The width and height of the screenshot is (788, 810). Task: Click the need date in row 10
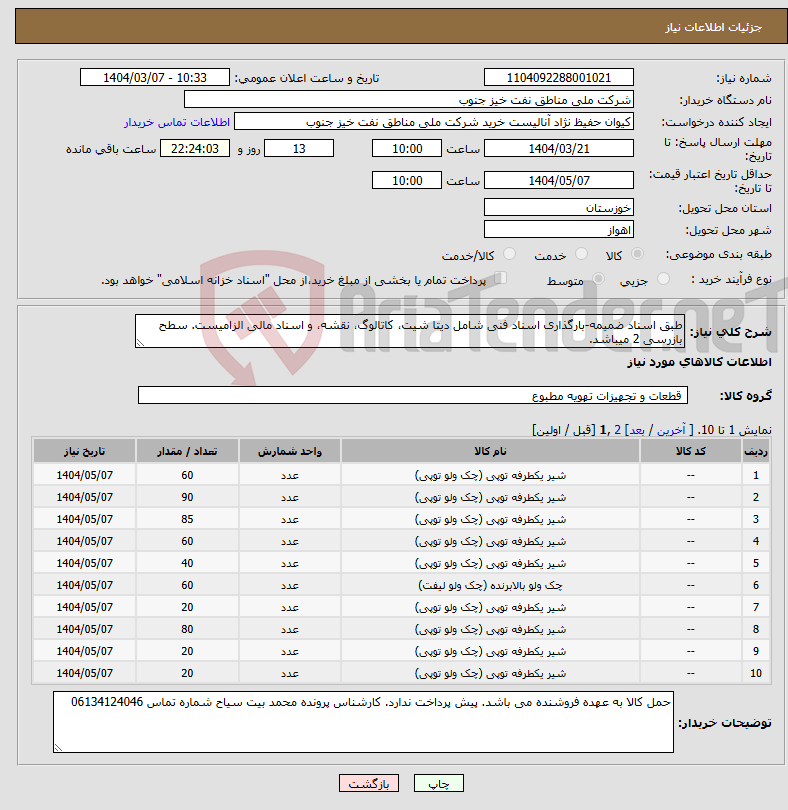[x=84, y=673]
